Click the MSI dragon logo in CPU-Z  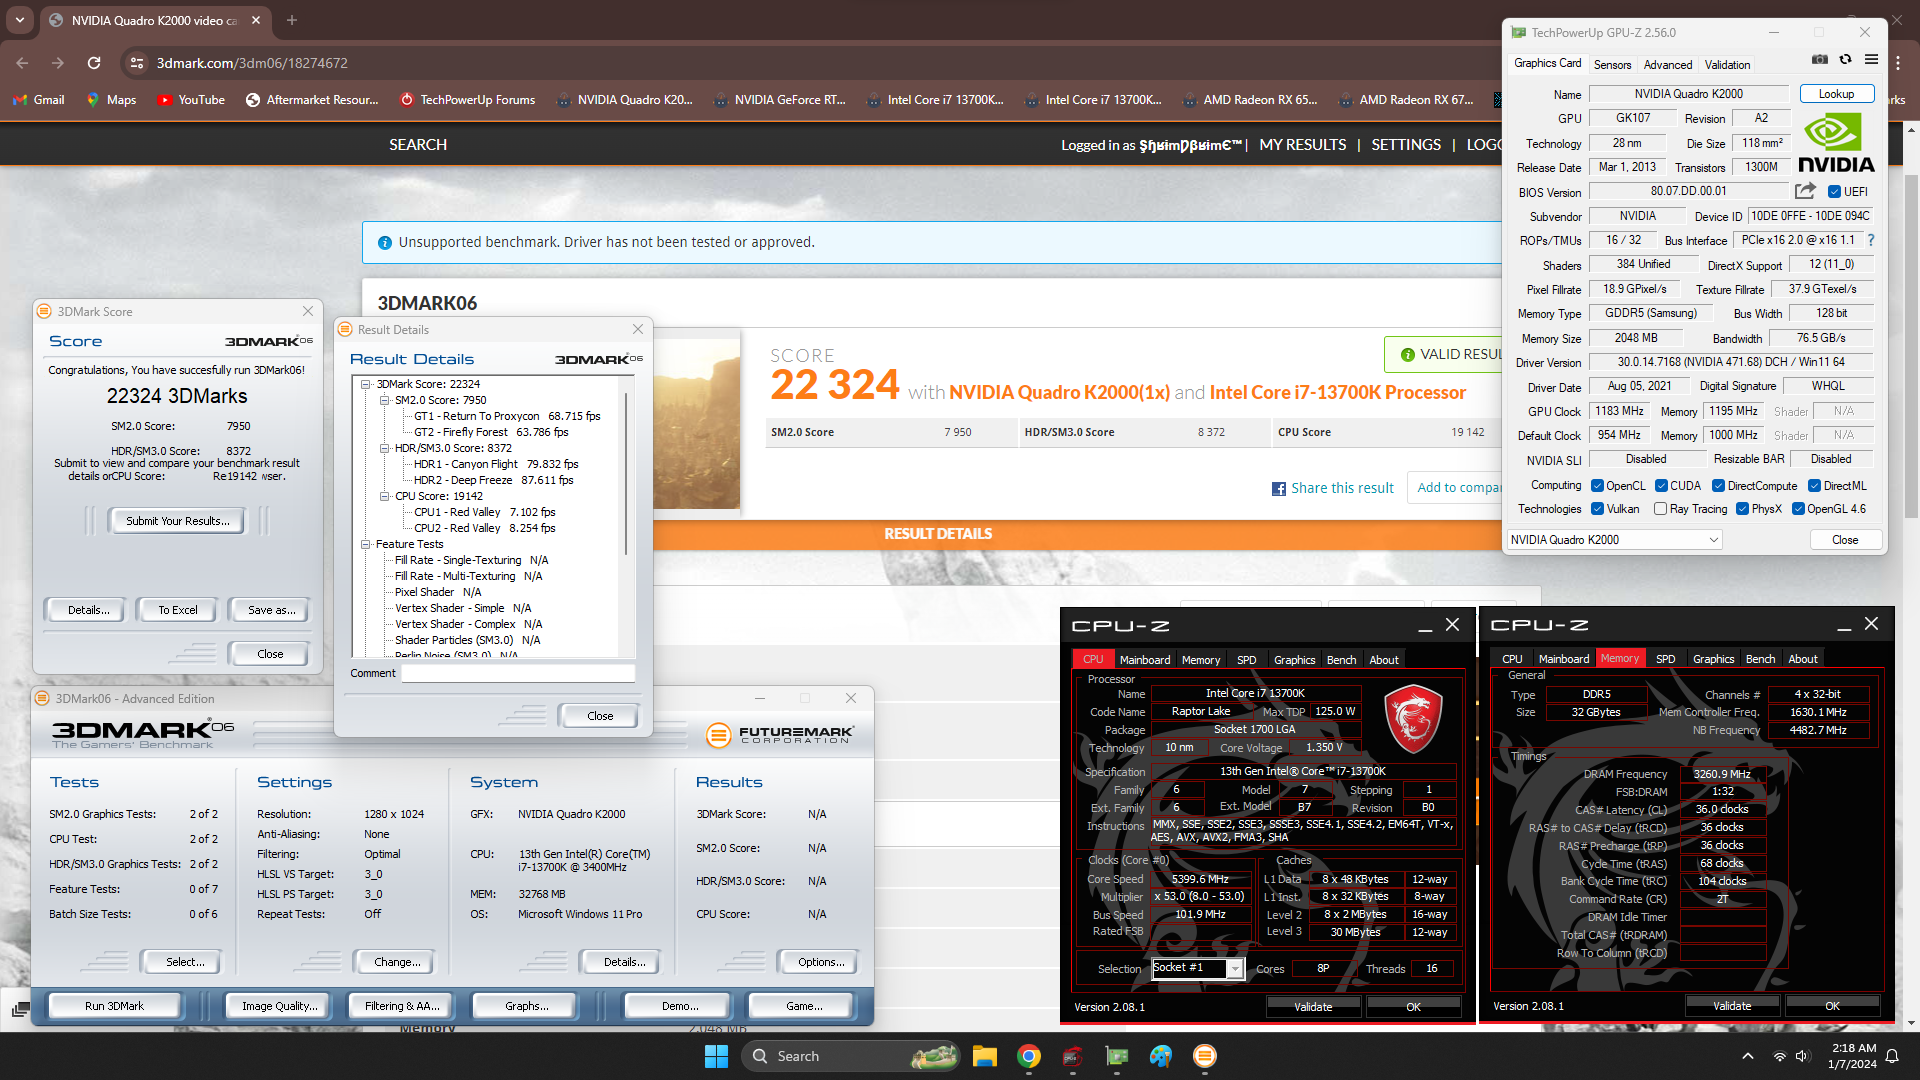[x=1412, y=718]
